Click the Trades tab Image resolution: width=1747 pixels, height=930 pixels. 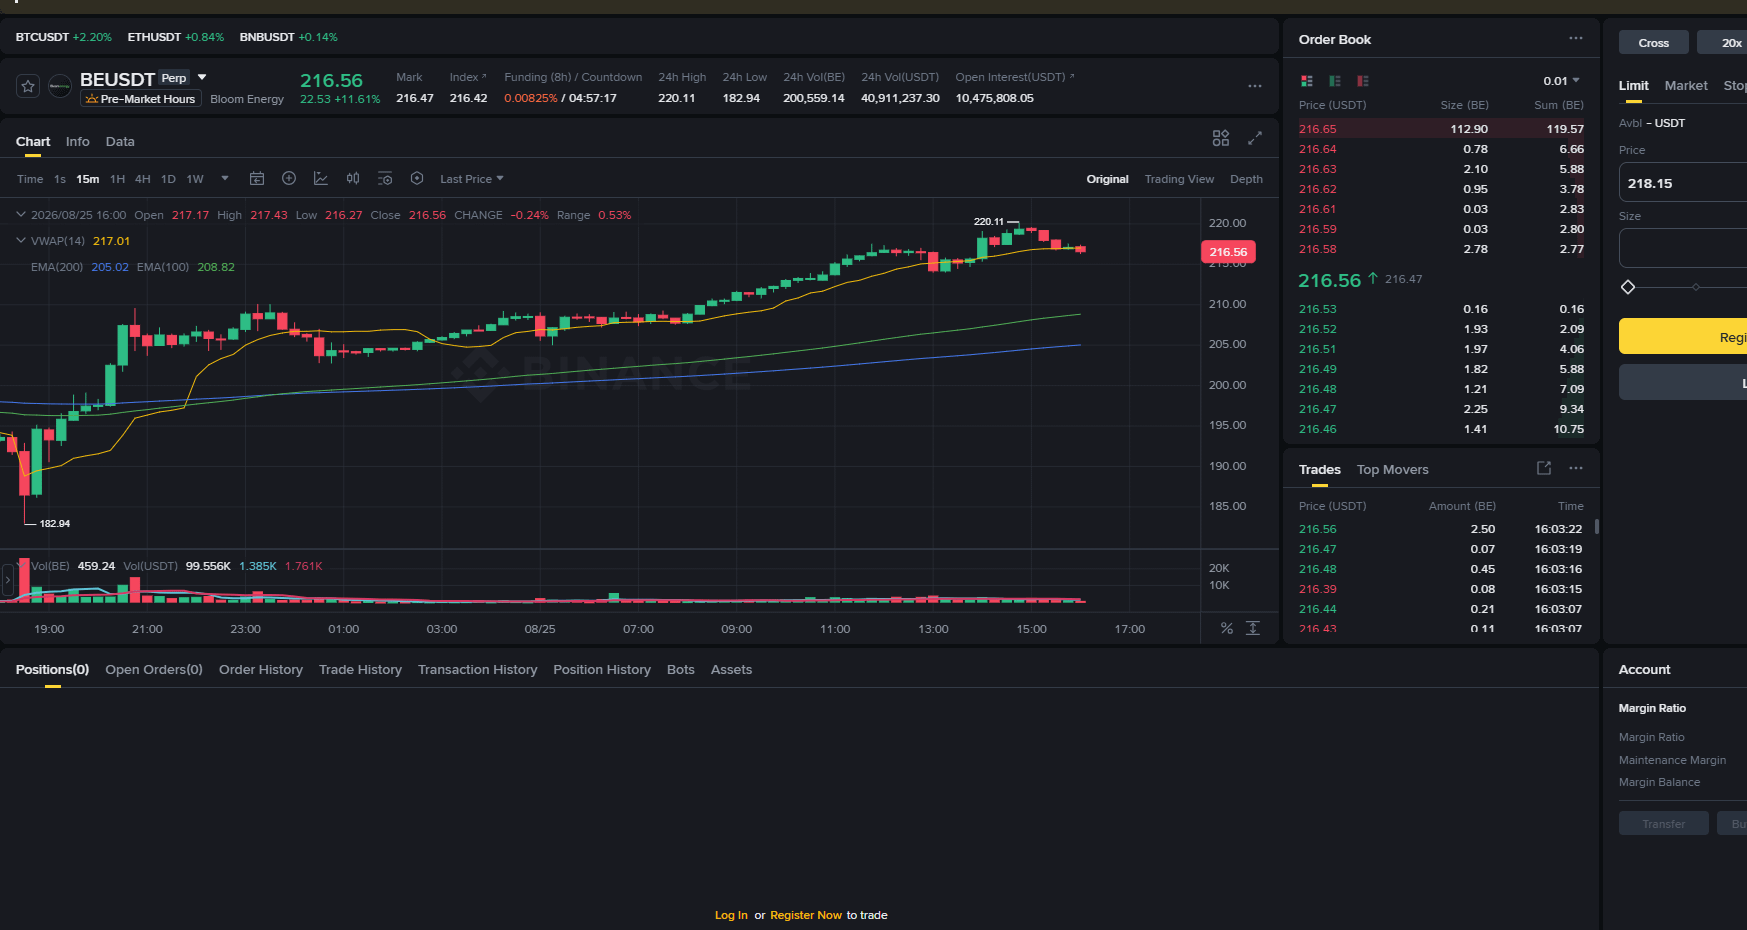click(x=1319, y=469)
